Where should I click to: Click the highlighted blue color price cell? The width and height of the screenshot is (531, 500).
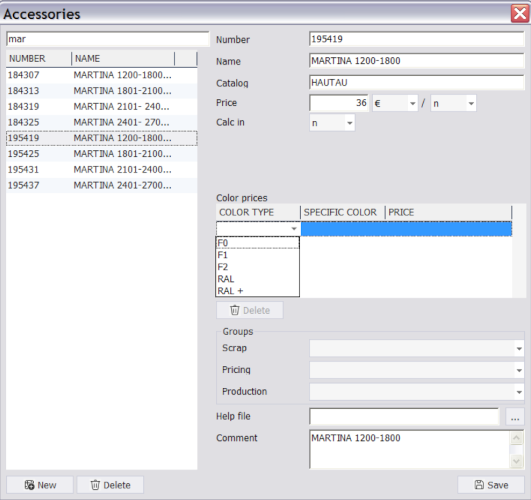pos(406,229)
